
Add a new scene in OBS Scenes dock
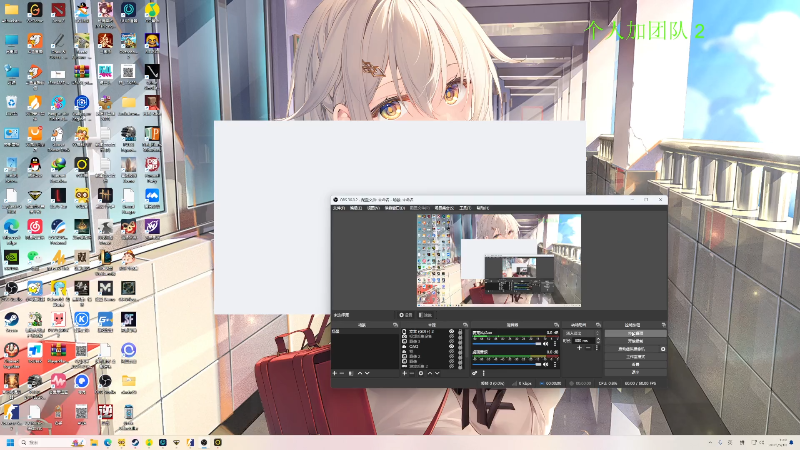pyautogui.click(x=335, y=373)
